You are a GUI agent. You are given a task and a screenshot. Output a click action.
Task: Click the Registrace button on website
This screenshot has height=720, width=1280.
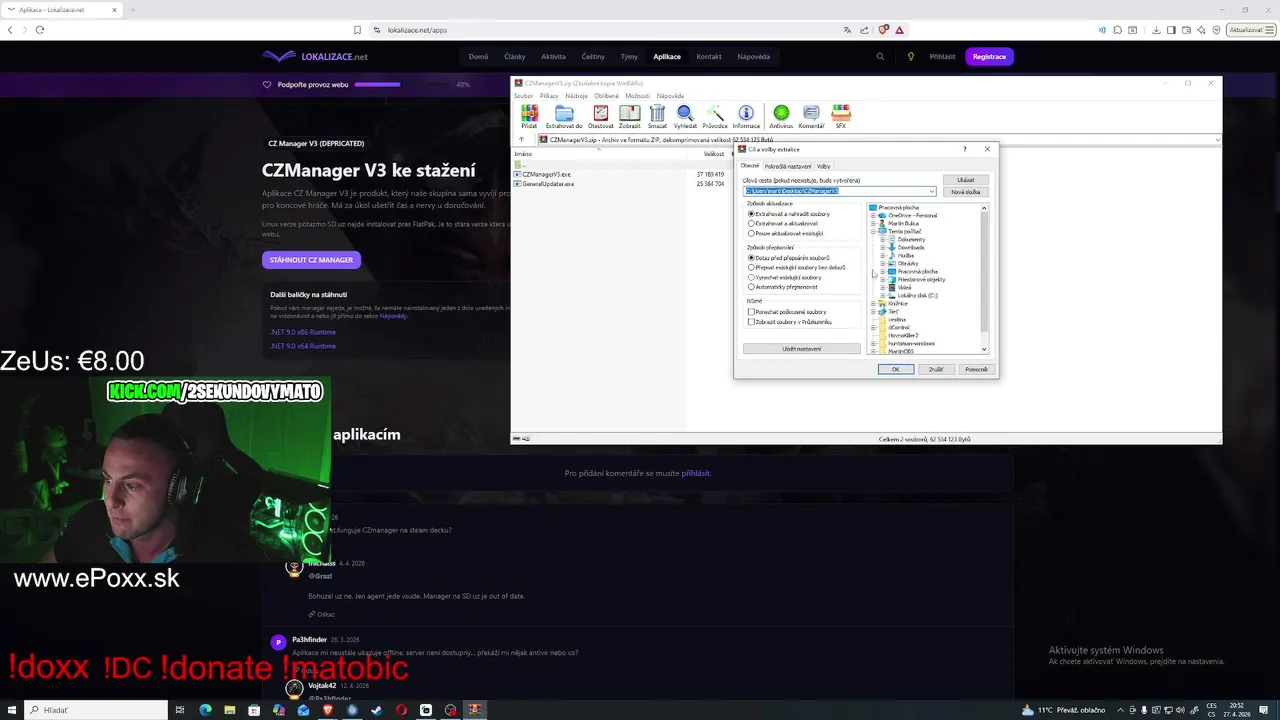tap(989, 57)
